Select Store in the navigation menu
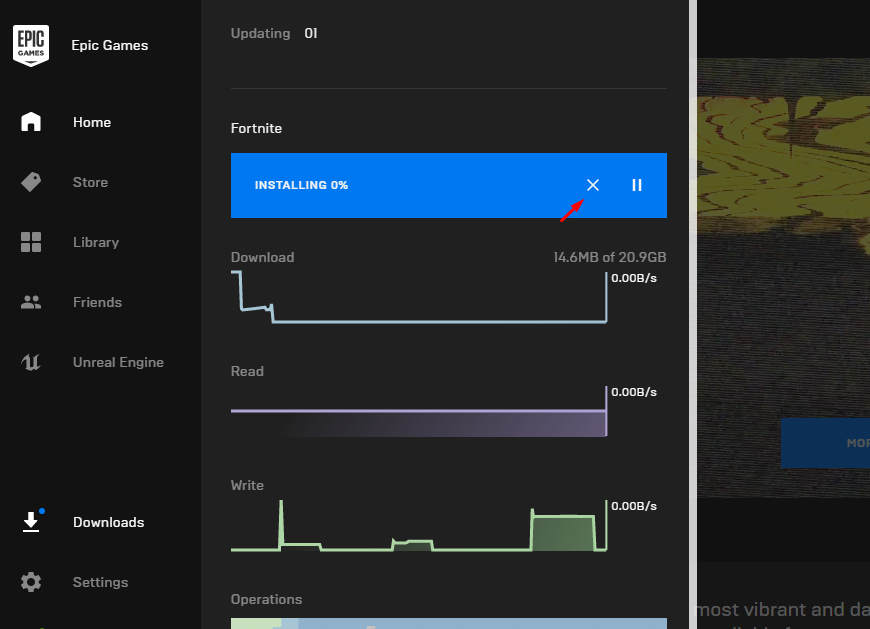Image resolution: width=870 pixels, height=629 pixels. click(x=90, y=181)
